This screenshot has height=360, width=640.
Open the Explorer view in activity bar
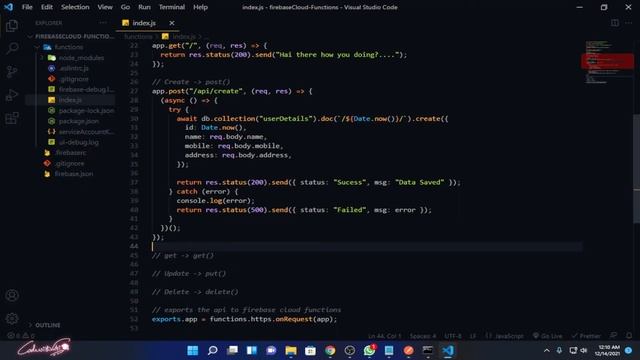point(12,26)
